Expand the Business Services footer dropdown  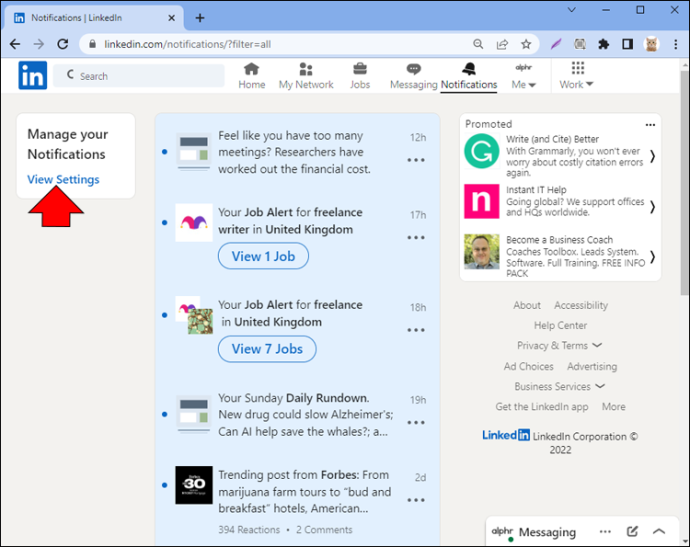[560, 386]
